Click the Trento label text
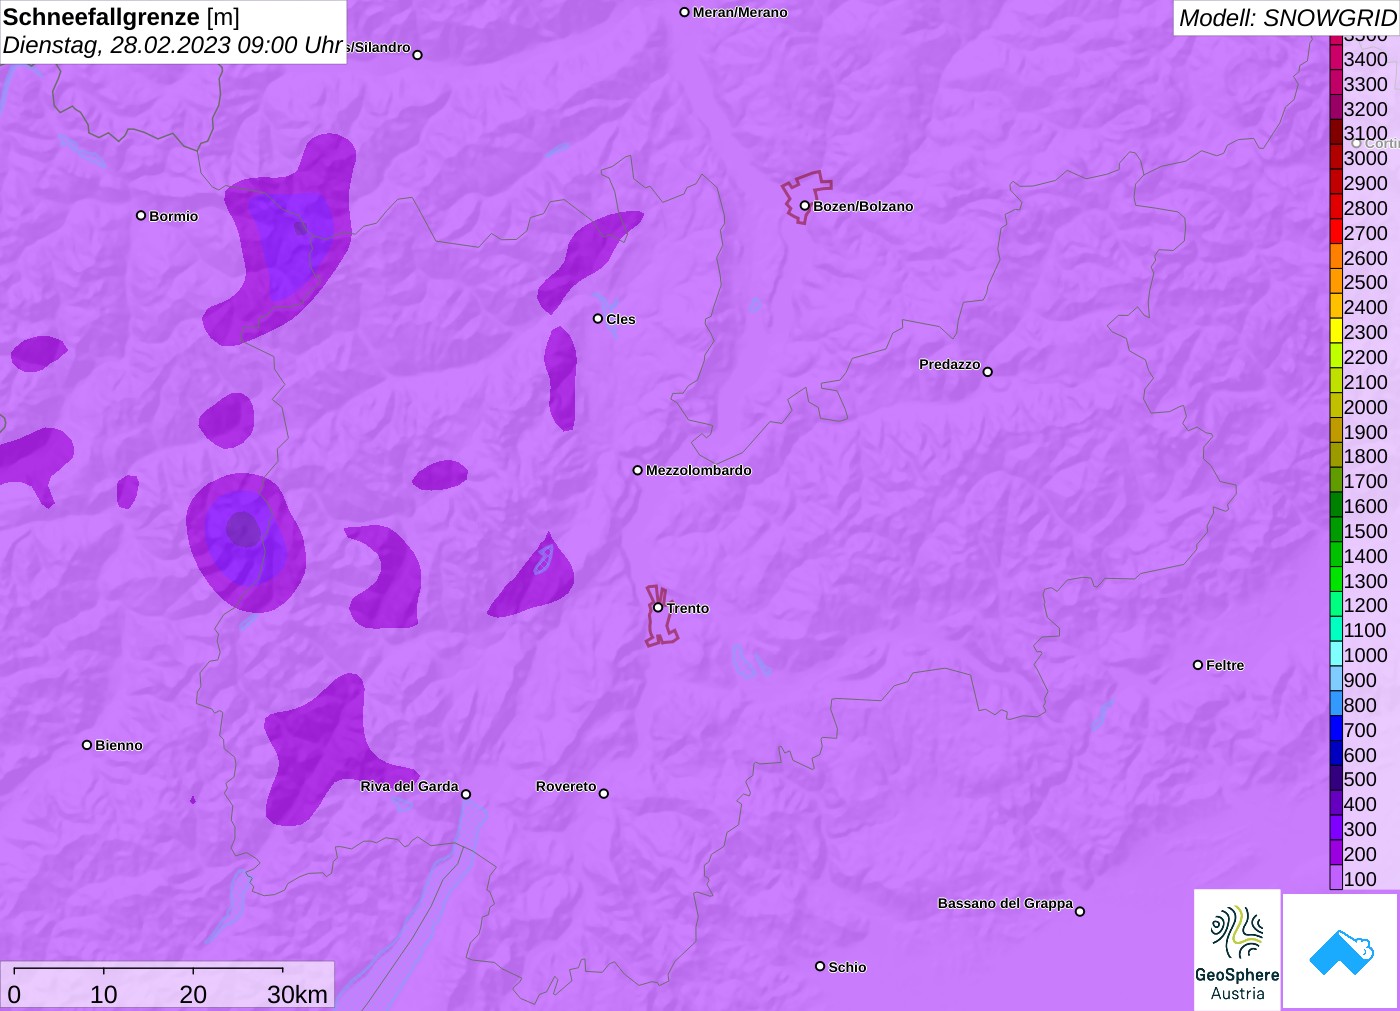 [688, 608]
